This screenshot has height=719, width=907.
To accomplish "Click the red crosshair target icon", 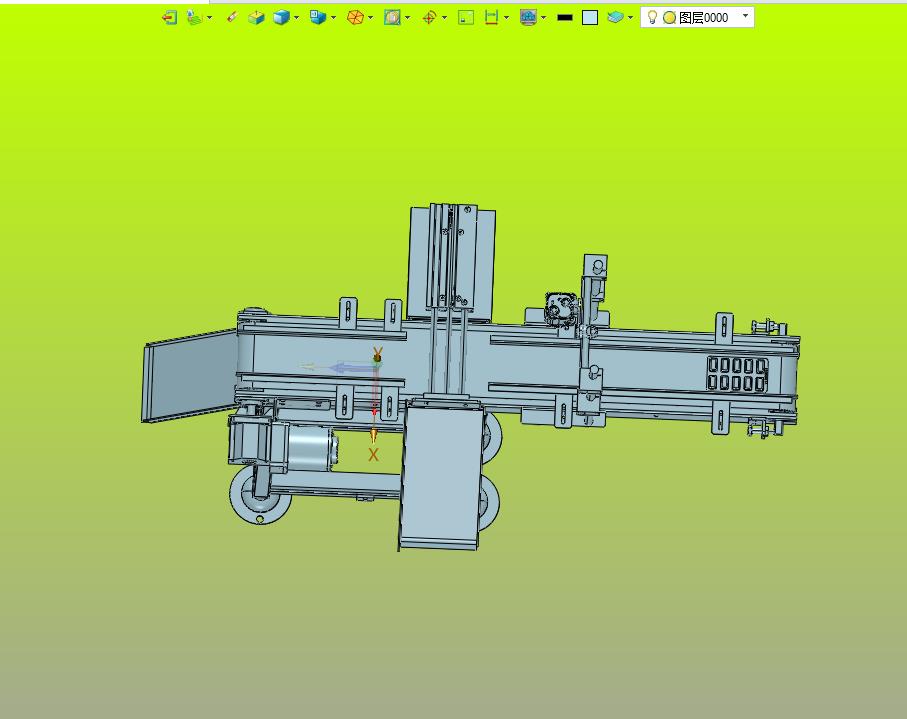I will (429, 18).
